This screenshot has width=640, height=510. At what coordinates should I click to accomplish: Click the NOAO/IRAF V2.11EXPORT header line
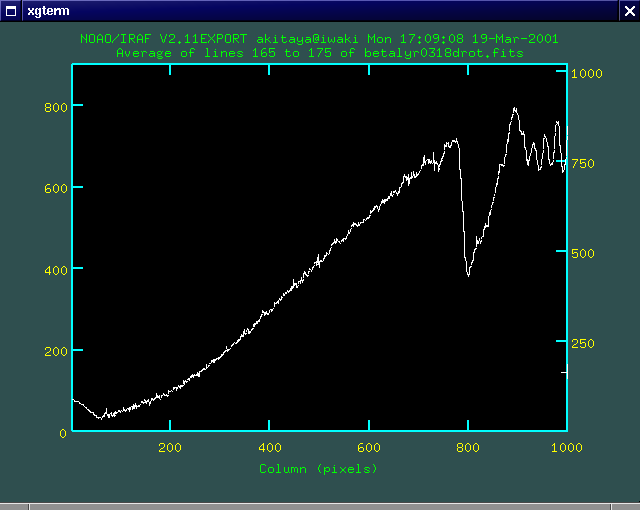[319, 39]
